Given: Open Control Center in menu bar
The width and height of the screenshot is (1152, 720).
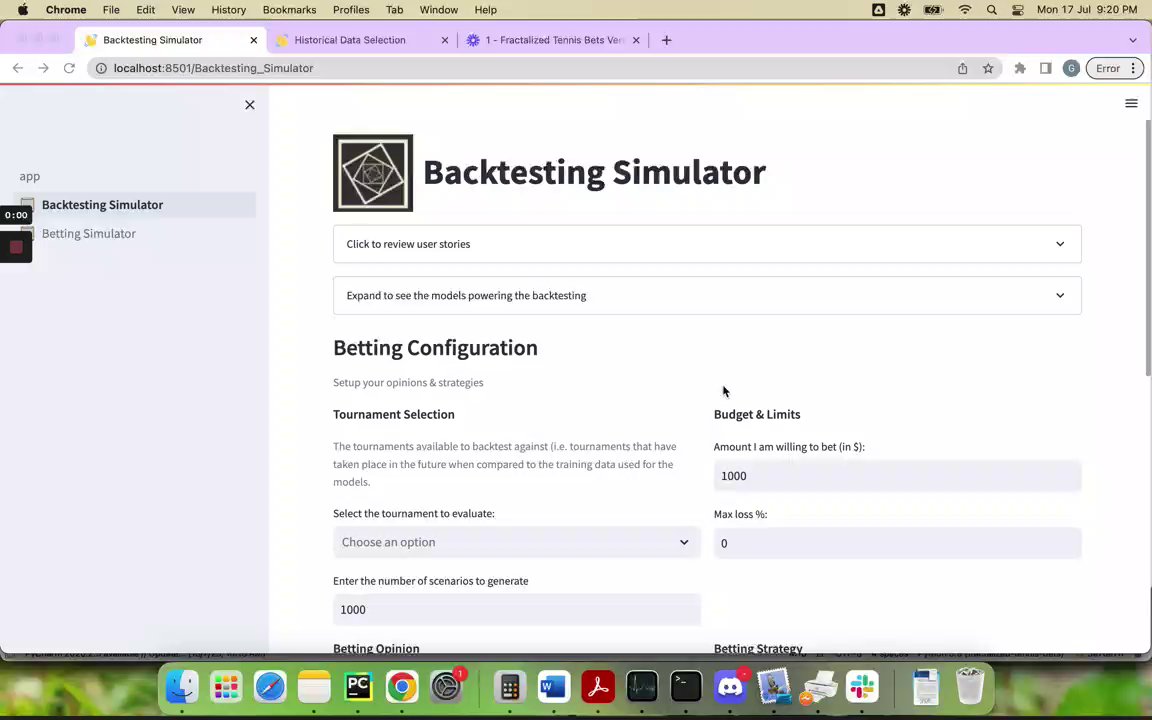Looking at the screenshot, I should [x=1018, y=10].
